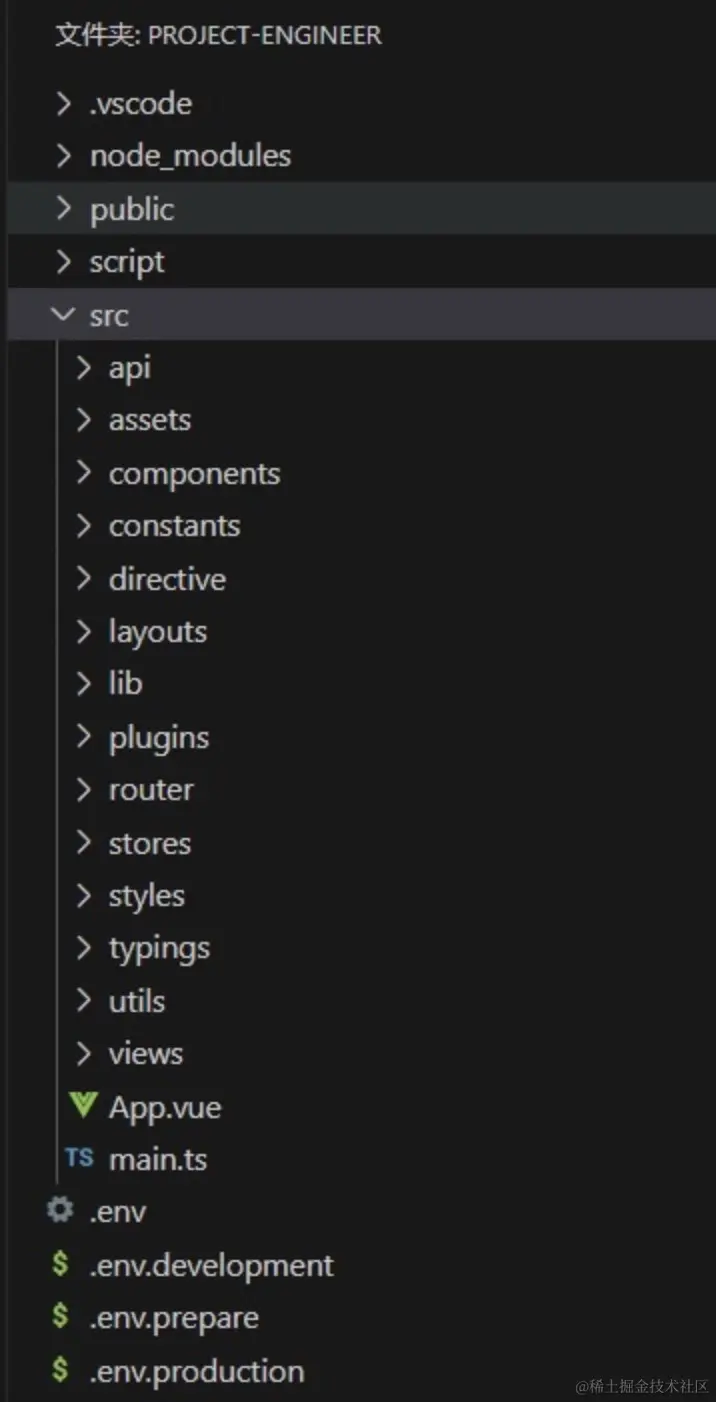Click the dollar icon beside .env.production
The width and height of the screenshot is (716, 1402).
(60, 1370)
